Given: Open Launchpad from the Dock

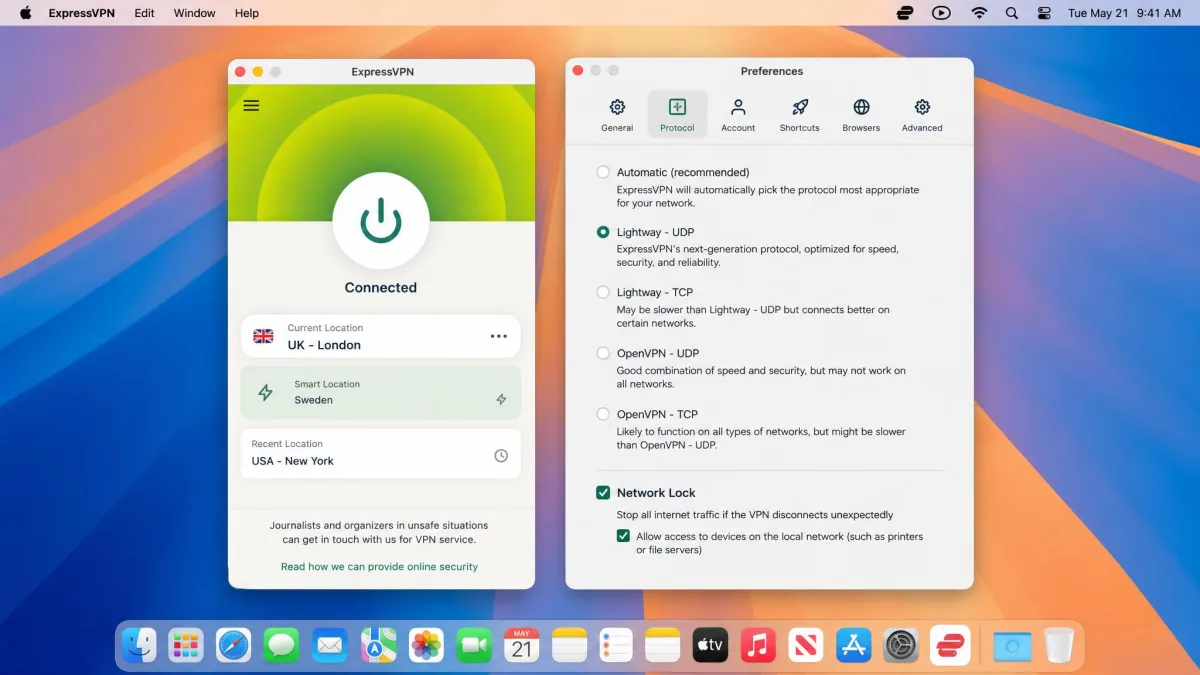Looking at the screenshot, I should pyautogui.click(x=186, y=645).
